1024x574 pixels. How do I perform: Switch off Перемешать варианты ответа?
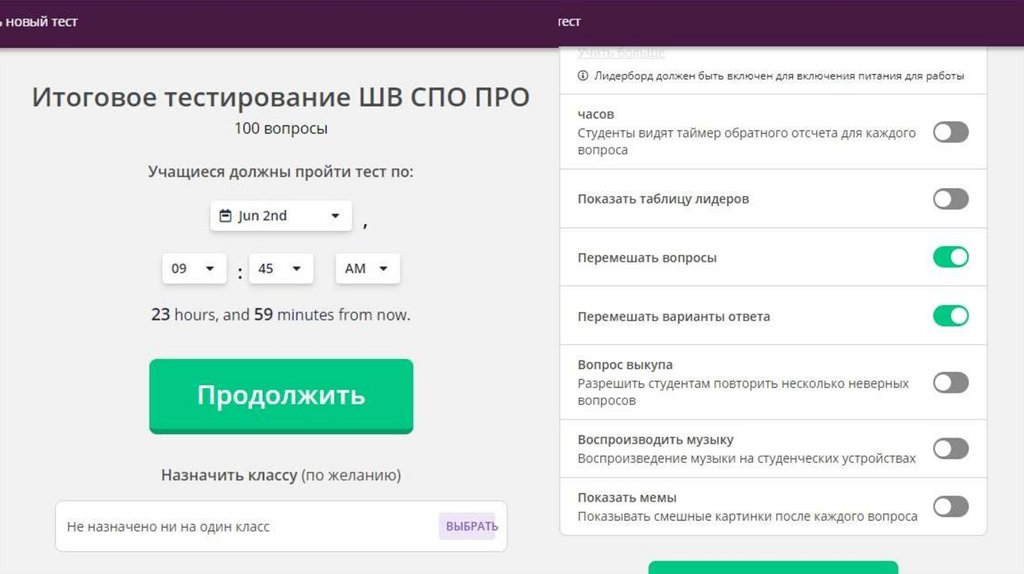(x=950, y=315)
